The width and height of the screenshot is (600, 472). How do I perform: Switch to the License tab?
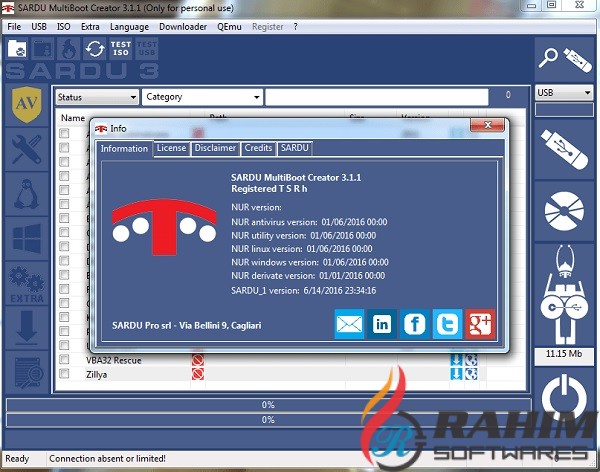(171, 148)
